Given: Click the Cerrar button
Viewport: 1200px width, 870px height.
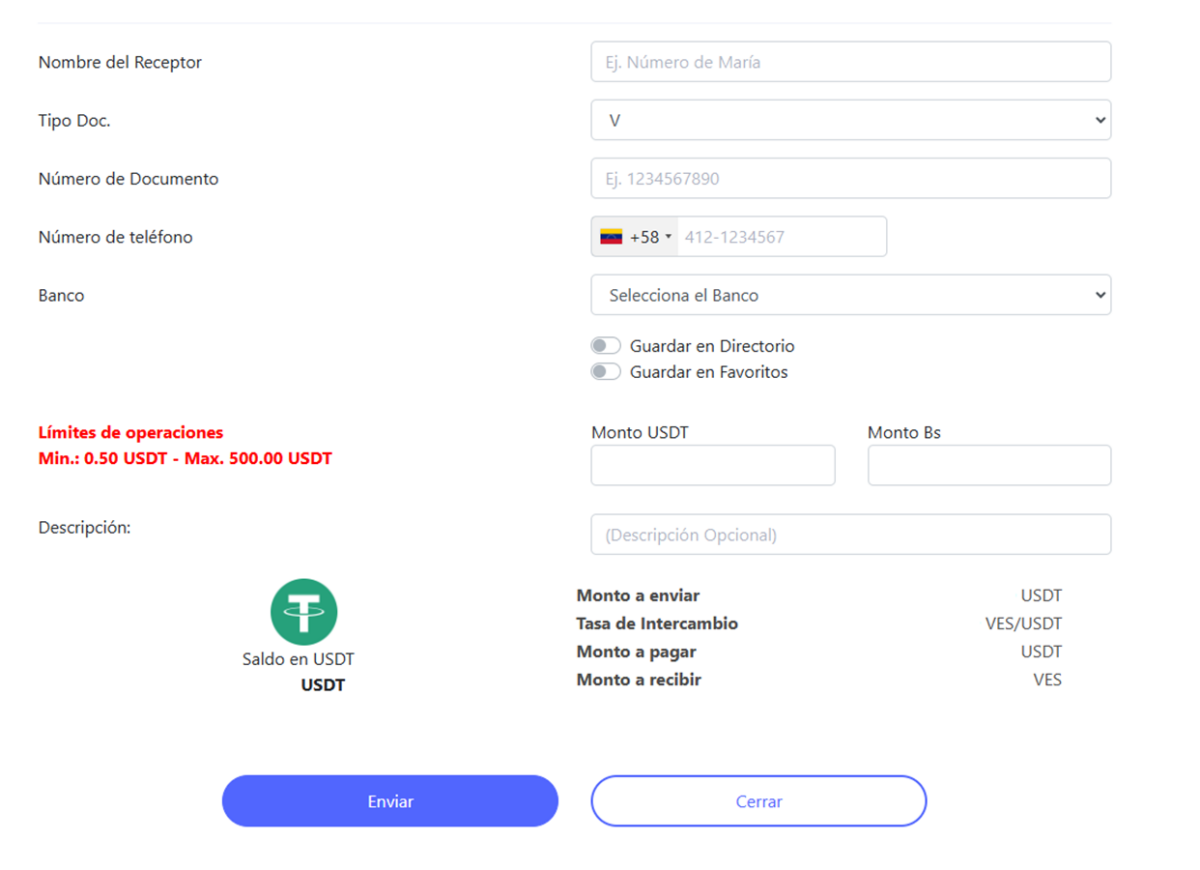Looking at the screenshot, I should click(x=758, y=801).
